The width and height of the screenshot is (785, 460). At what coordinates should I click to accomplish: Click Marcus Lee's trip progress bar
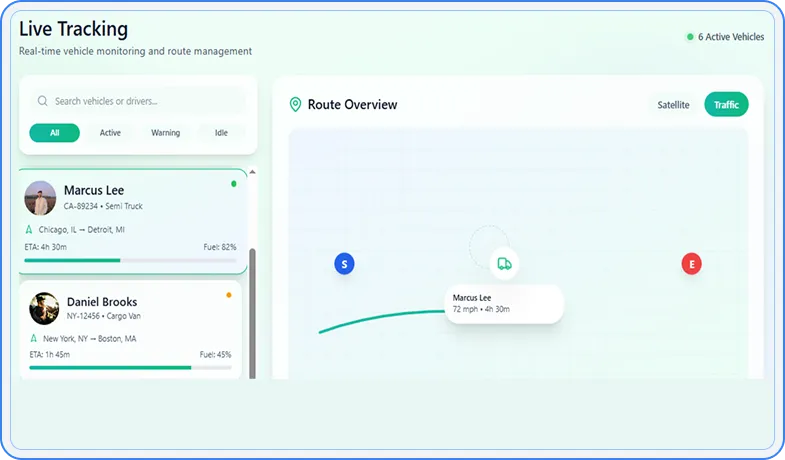(x=130, y=260)
